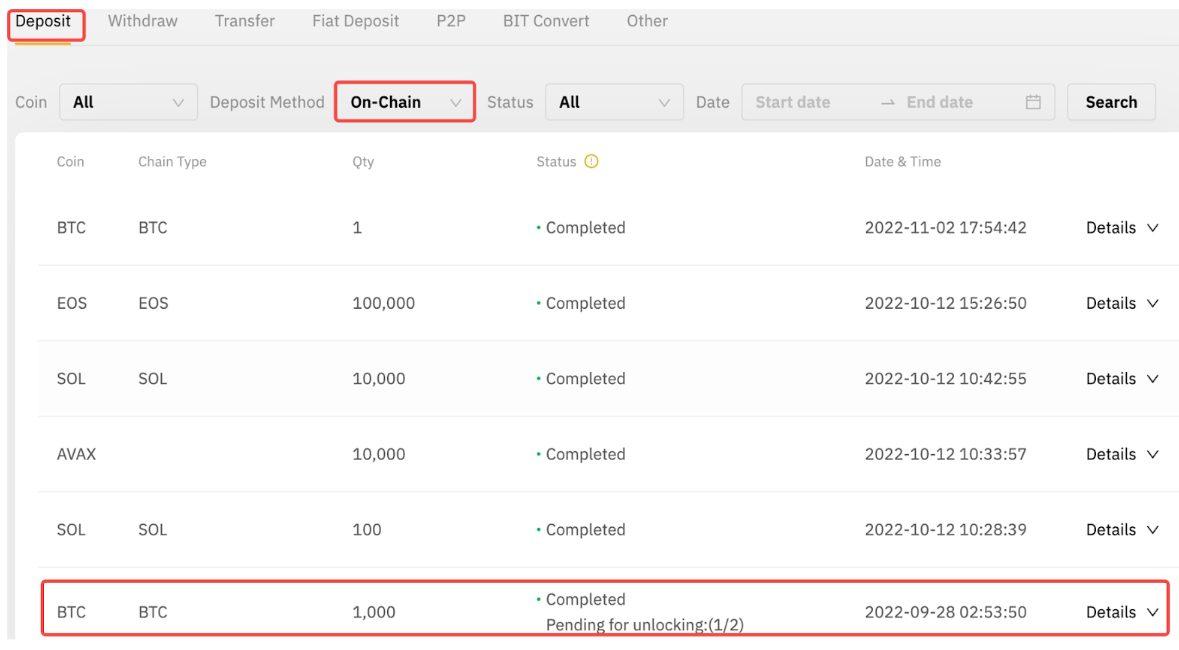1179x650 pixels.
Task: Switch to the Withdraw tab
Action: [x=142, y=21]
